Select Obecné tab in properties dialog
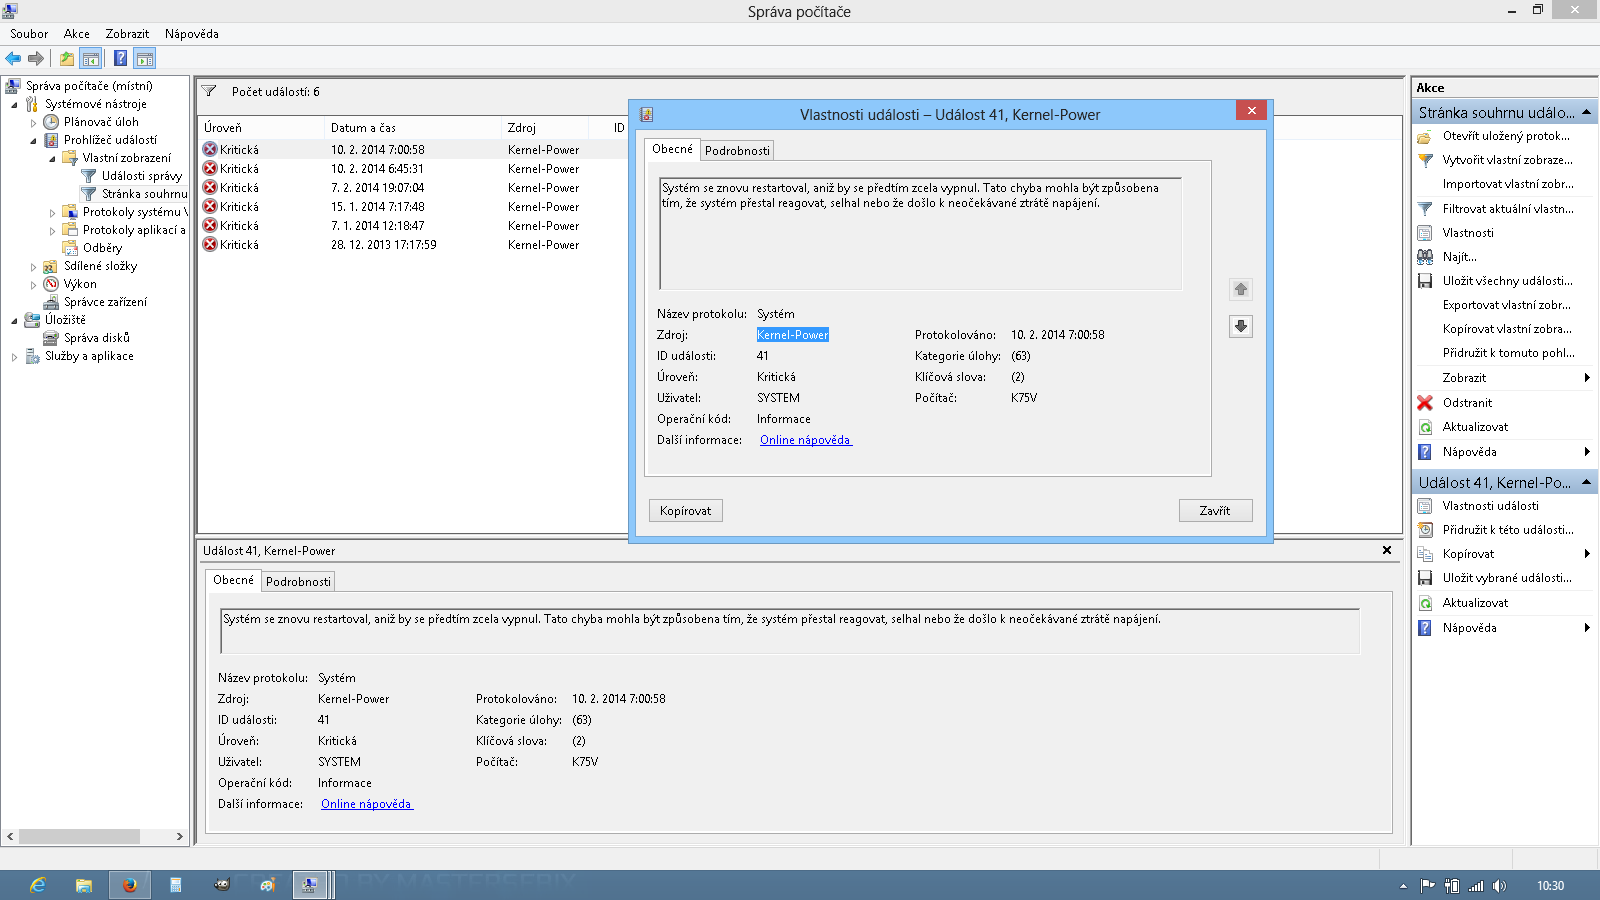The width and height of the screenshot is (1600, 900). pos(672,149)
